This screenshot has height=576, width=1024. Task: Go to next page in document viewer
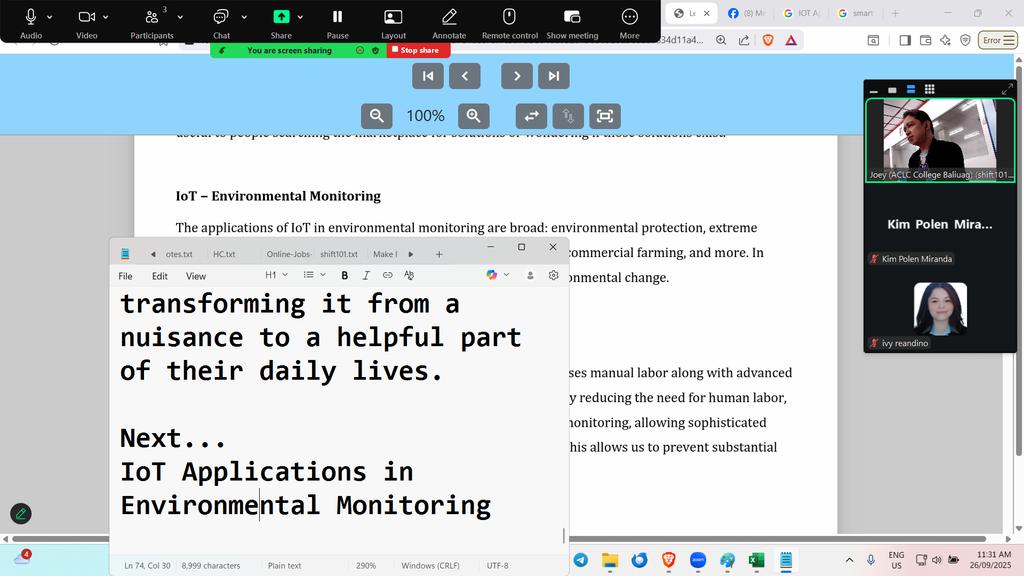point(517,76)
